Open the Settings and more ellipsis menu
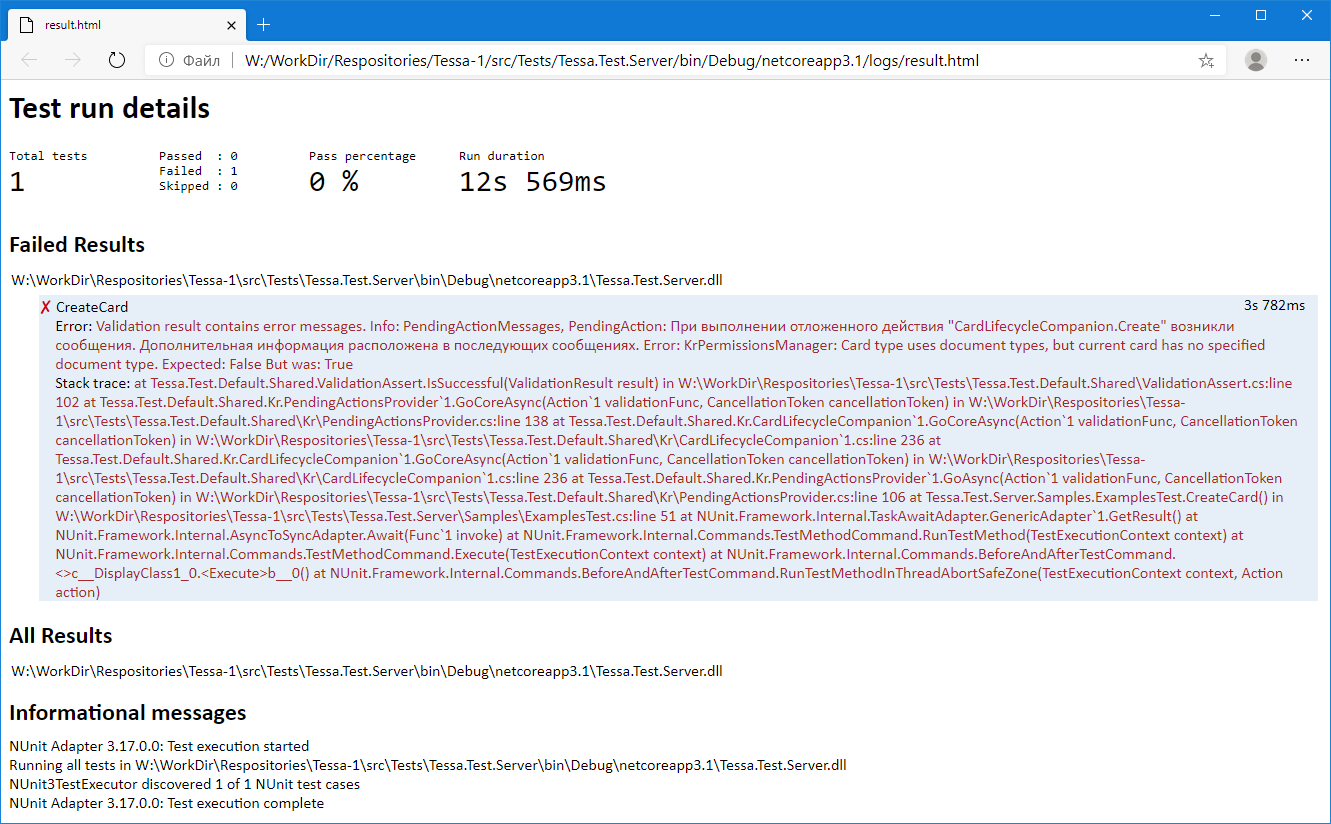 point(1301,60)
